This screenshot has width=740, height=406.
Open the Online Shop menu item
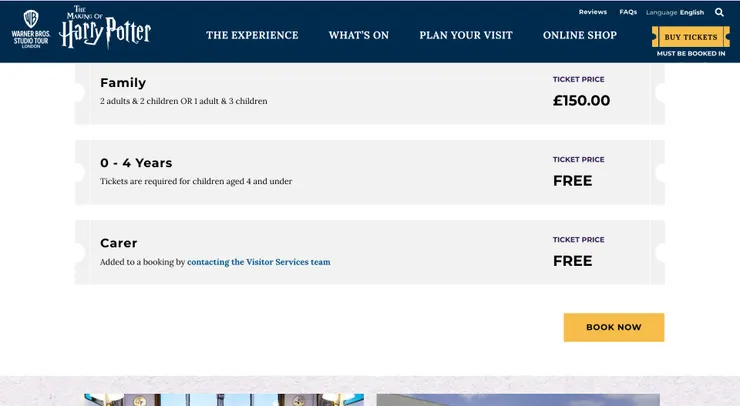(580, 35)
